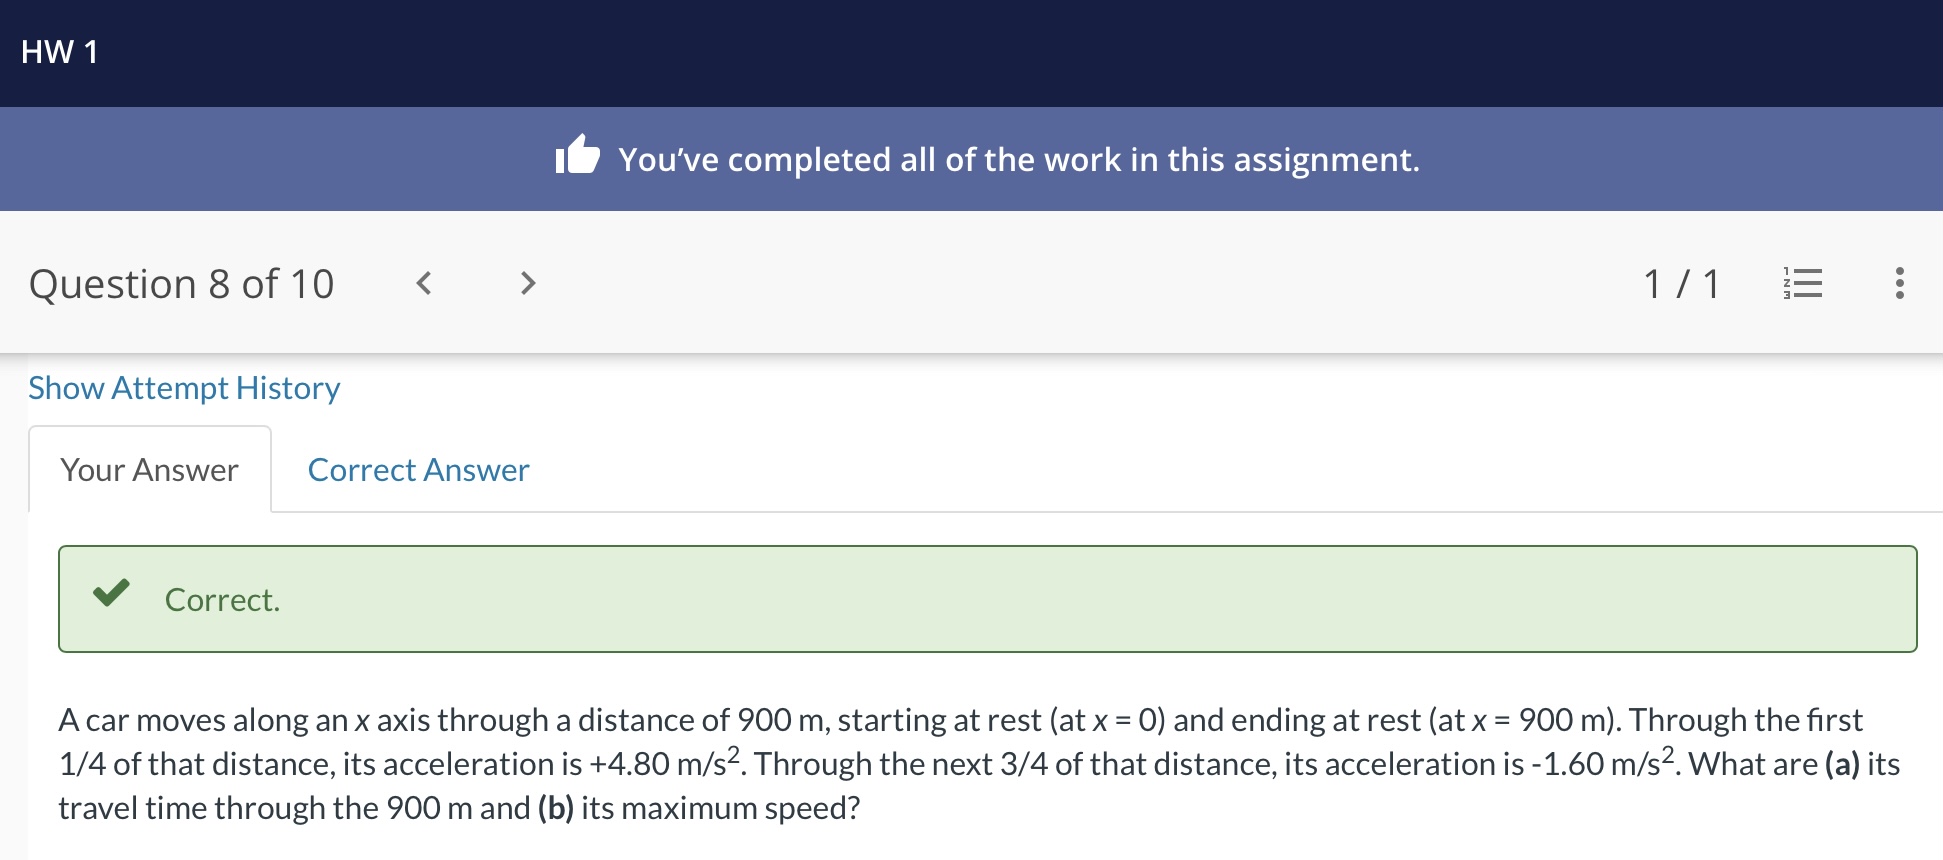This screenshot has height=860, width=1943.
Task: Open the three-dot more options menu
Action: [x=1899, y=284]
